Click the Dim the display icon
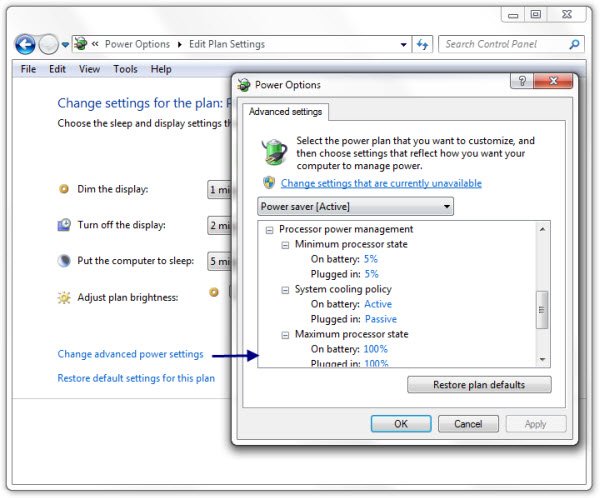600x498 pixels. (64, 189)
